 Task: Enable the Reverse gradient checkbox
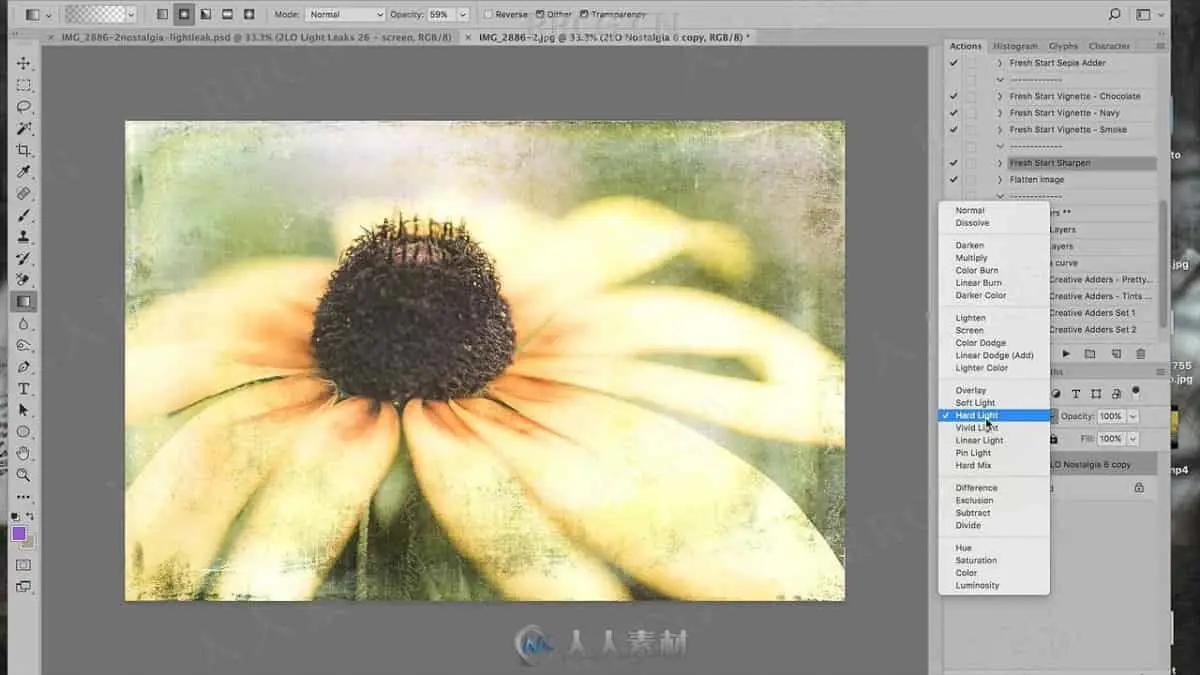(x=488, y=15)
